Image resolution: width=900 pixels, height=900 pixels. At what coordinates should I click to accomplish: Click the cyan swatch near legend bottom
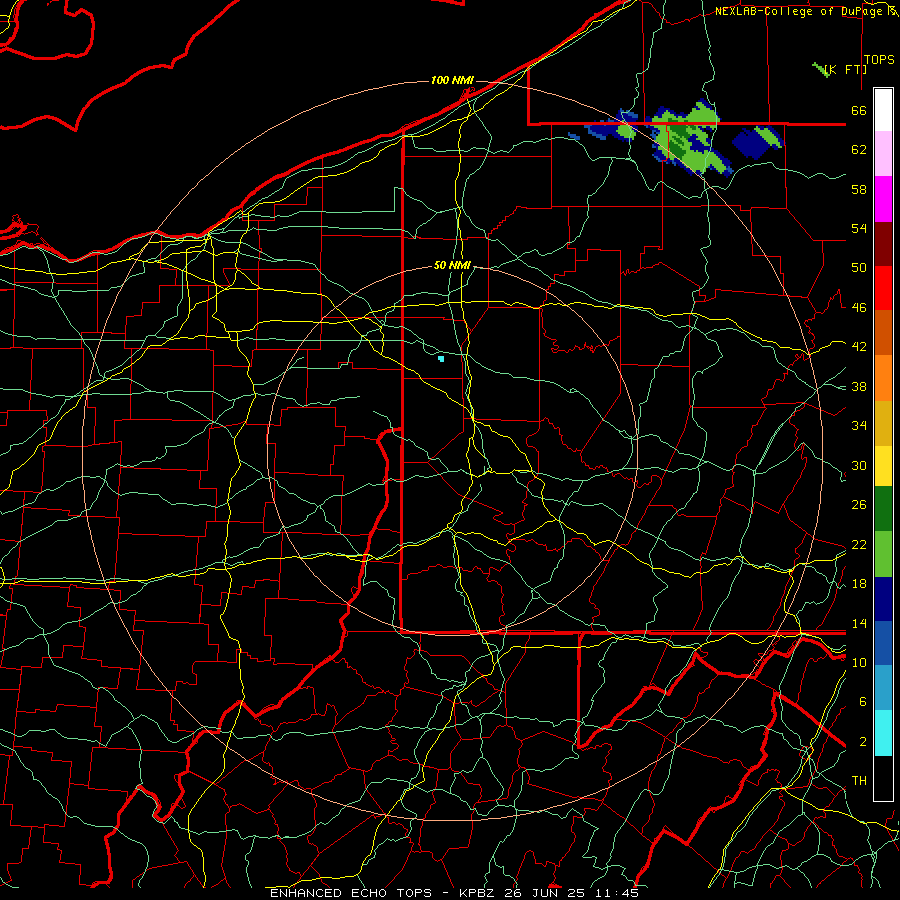point(883,733)
